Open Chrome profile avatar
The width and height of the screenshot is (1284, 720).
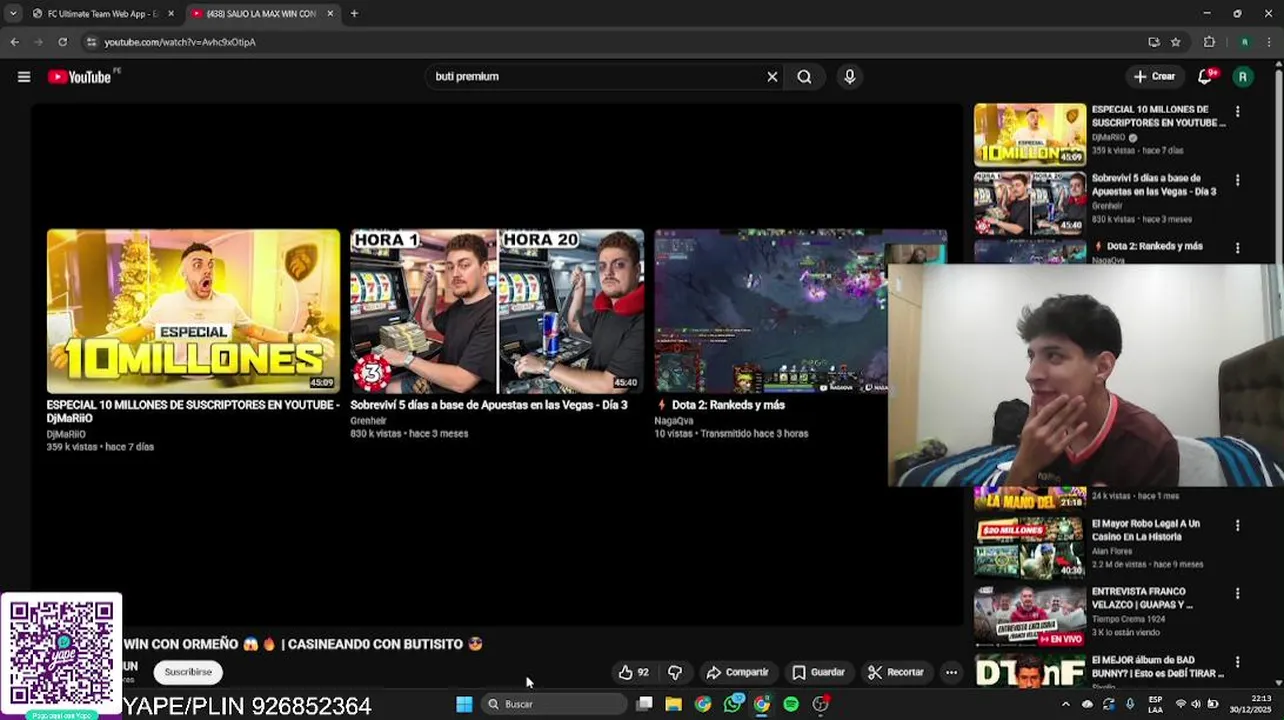click(x=1244, y=42)
